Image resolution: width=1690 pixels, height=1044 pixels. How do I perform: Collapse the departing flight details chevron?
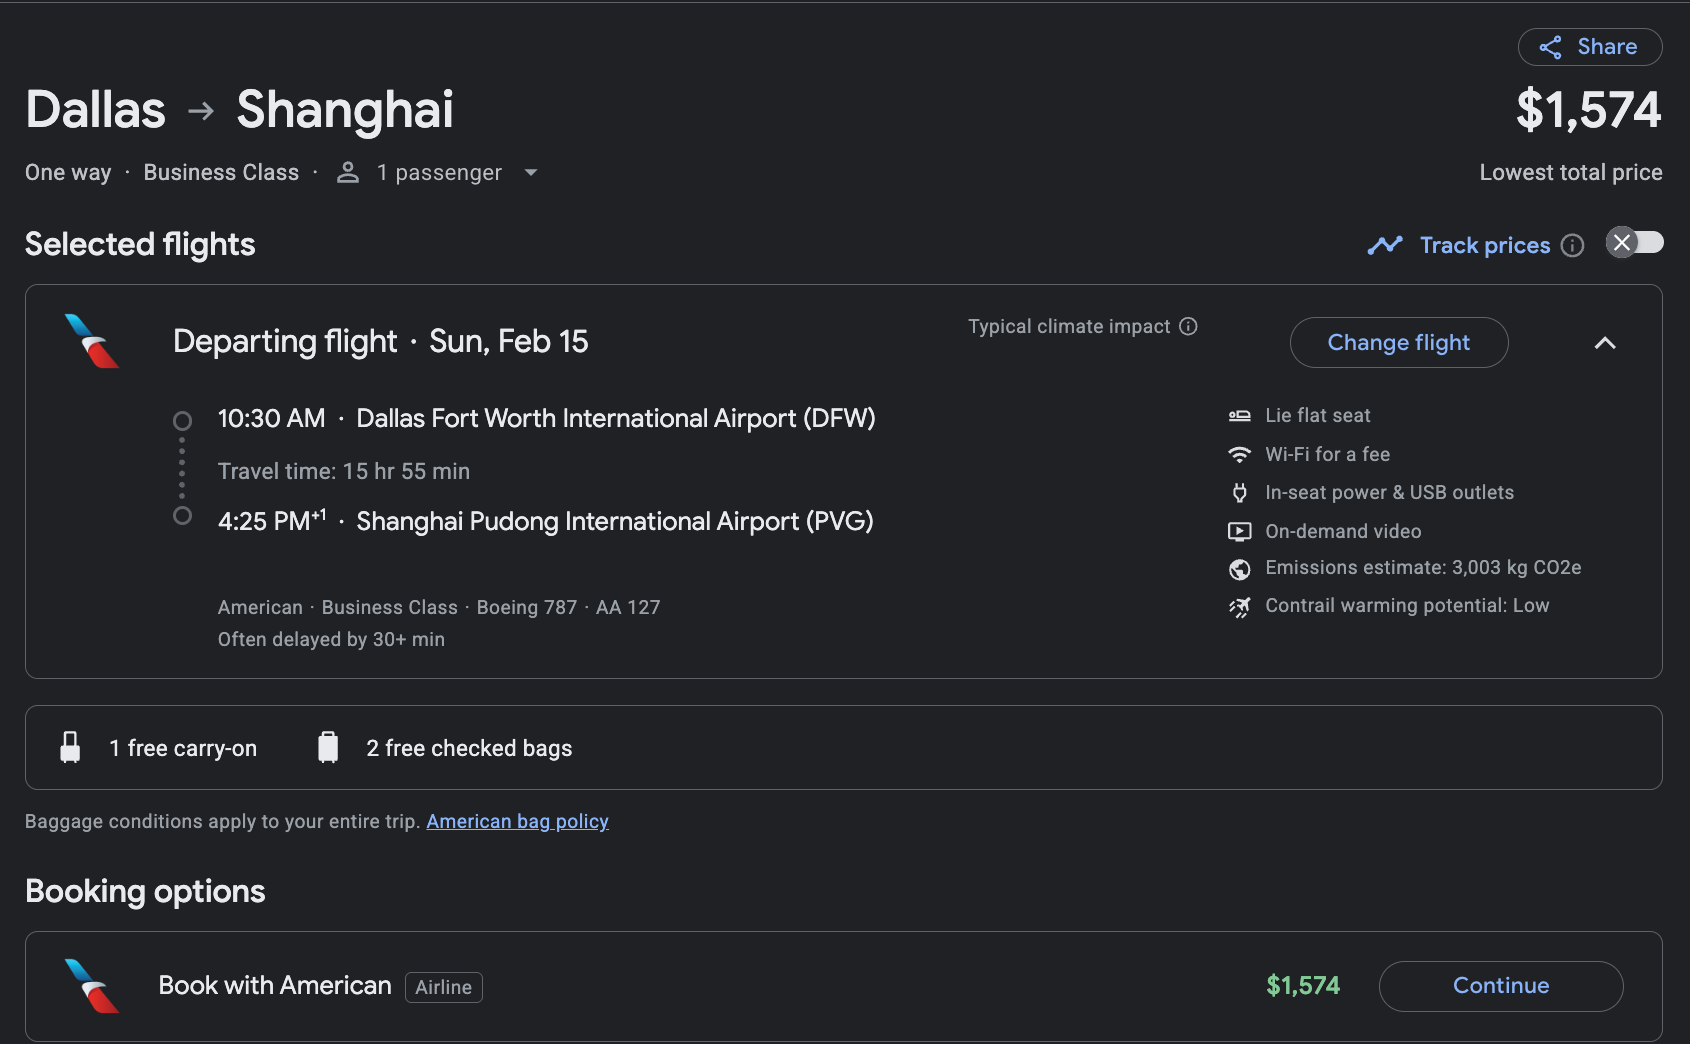[1605, 343]
